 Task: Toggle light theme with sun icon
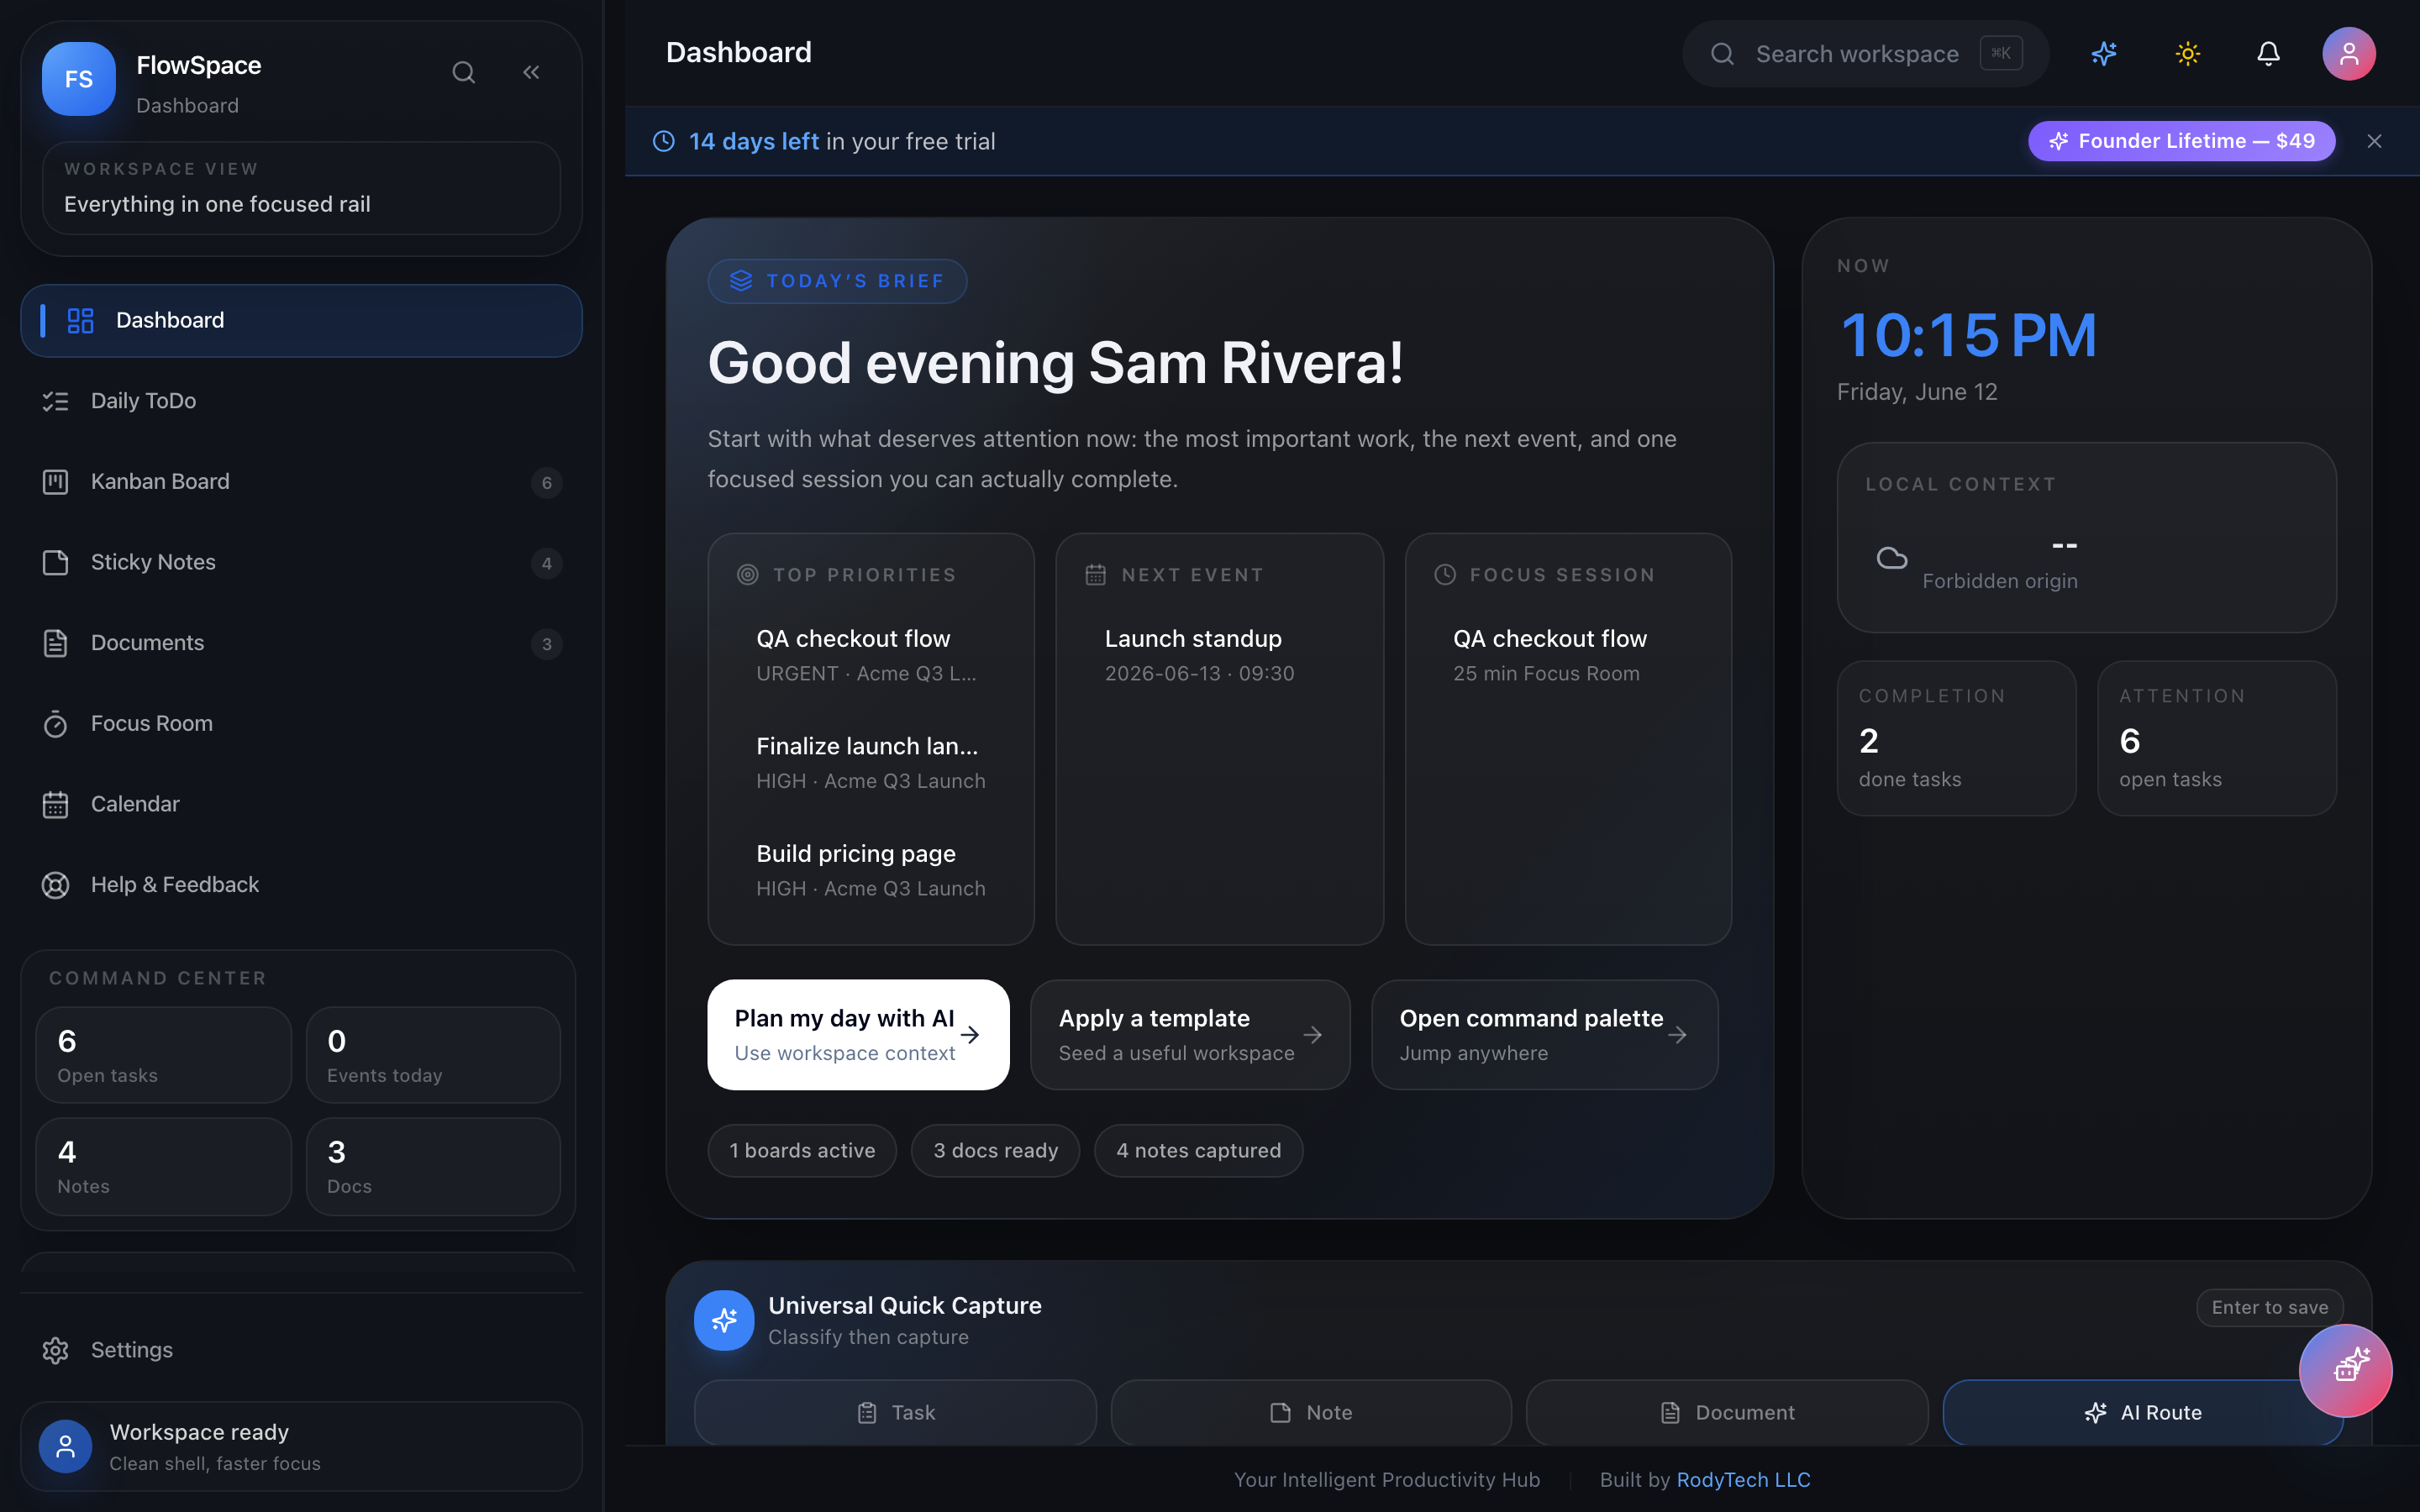pyautogui.click(x=2188, y=54)
